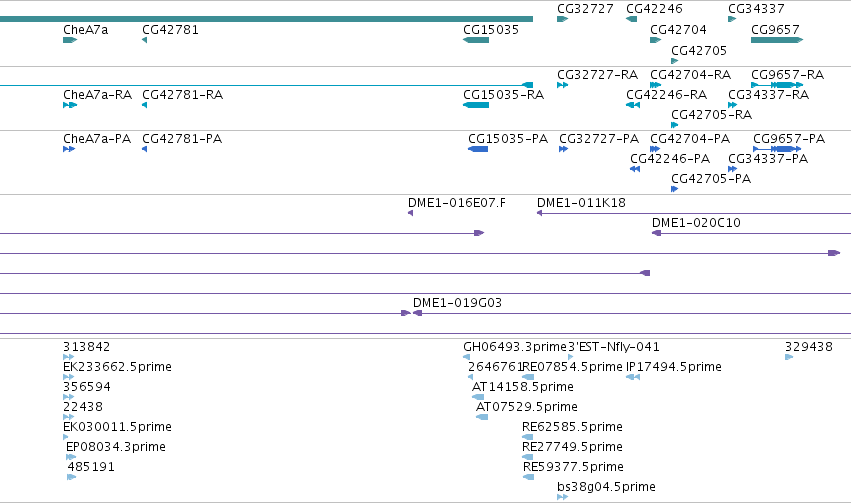Select transcript CG15035-RA label
This screenshot has height=503, width=851.
[503, 95]
